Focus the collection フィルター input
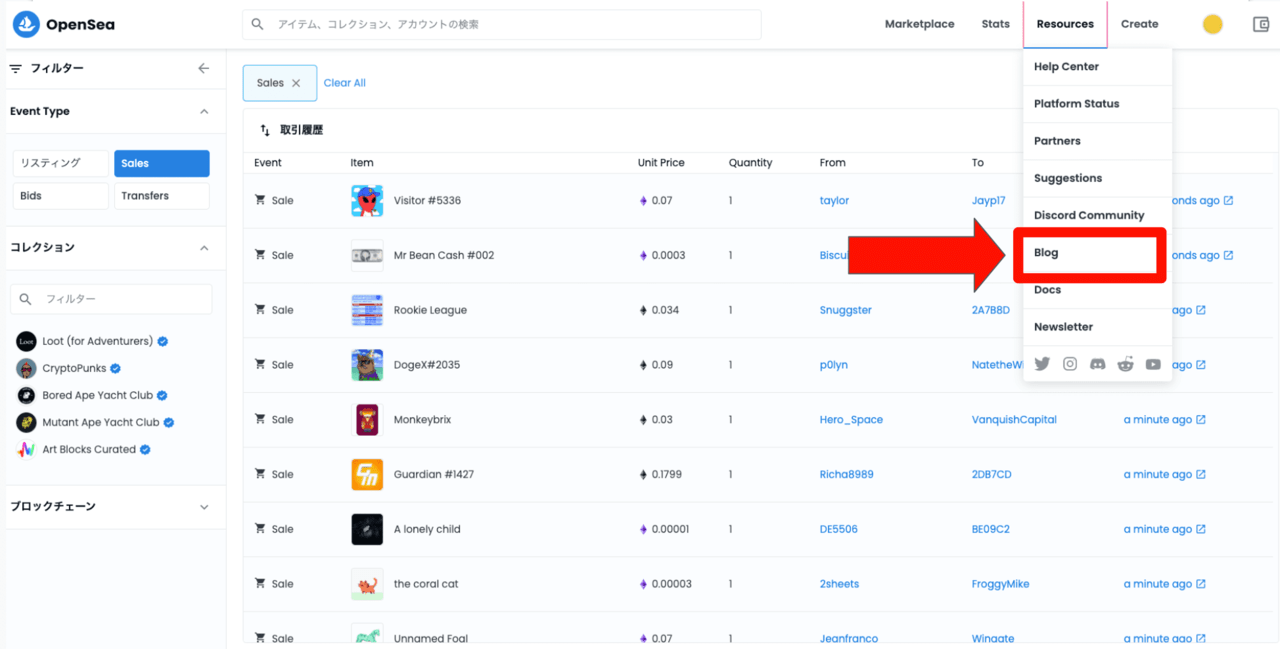This screenshot has height=649, width=1280. pyautogui.click(x=111, y=299)
